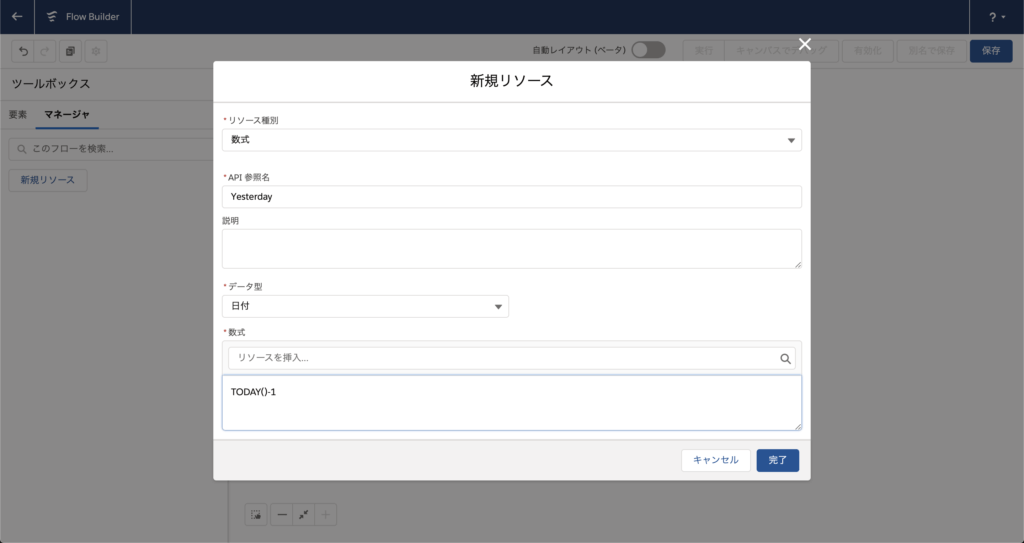Toggle the 自動レイアウト (ベータ) switch
The width and height of the screenshot is (1024, 543).
point(648,50)
